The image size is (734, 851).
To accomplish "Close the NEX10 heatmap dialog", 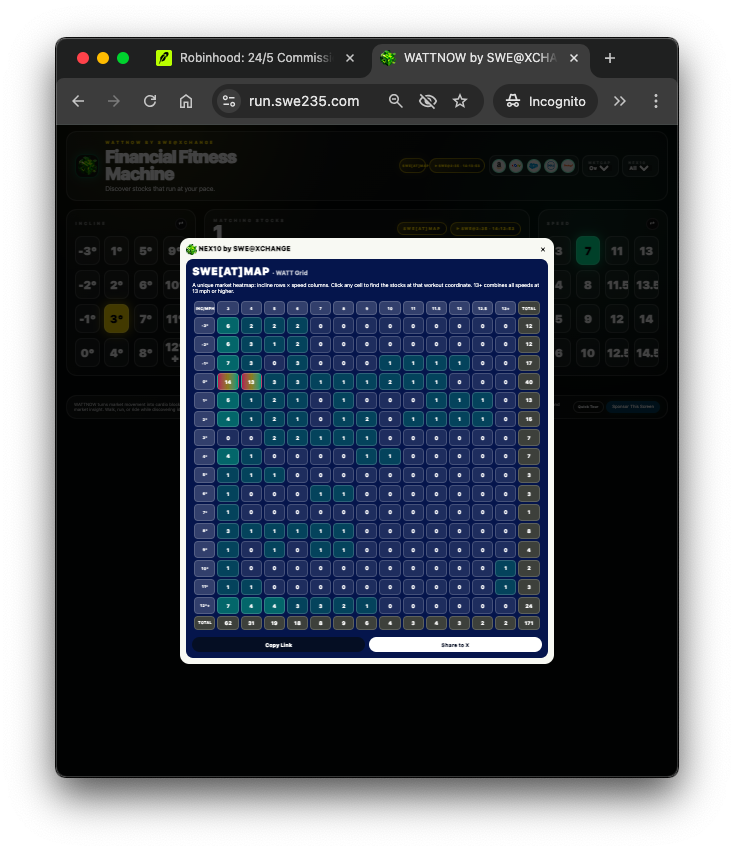I will [x=543, y=250].
